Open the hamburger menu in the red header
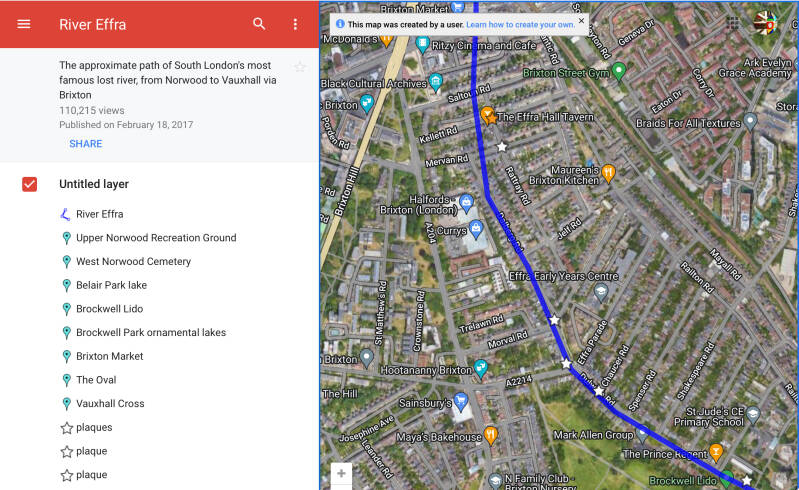Viewport: 799px width, 490px height. tap(23, 24)
